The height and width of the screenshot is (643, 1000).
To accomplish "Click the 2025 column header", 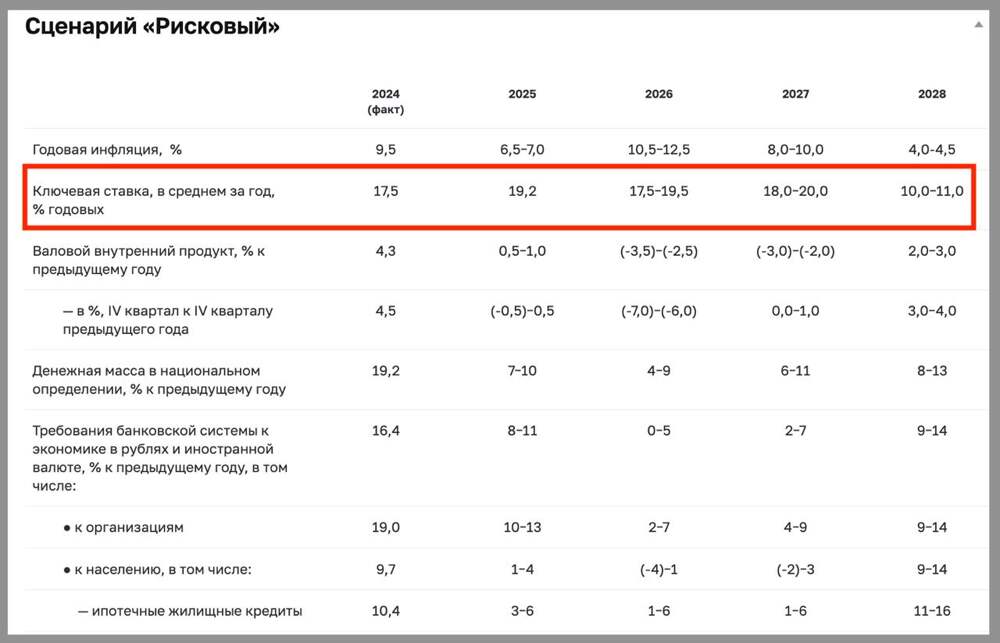I will 522,94.
